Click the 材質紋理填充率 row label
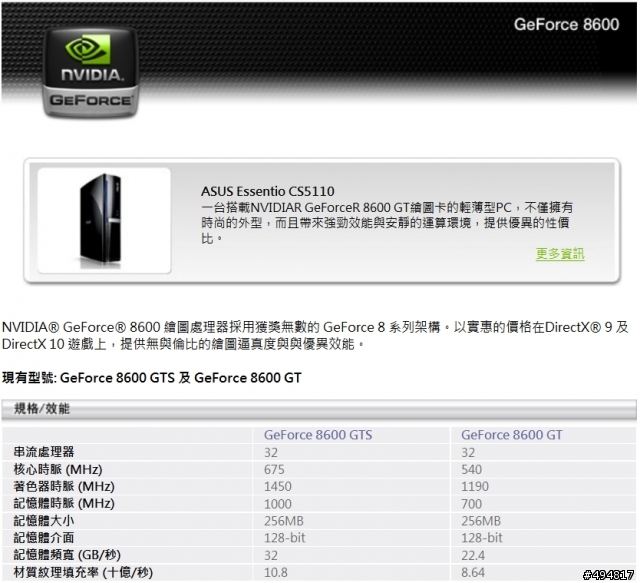This screenshot has height=583, width=640. [x=83, y=572]
